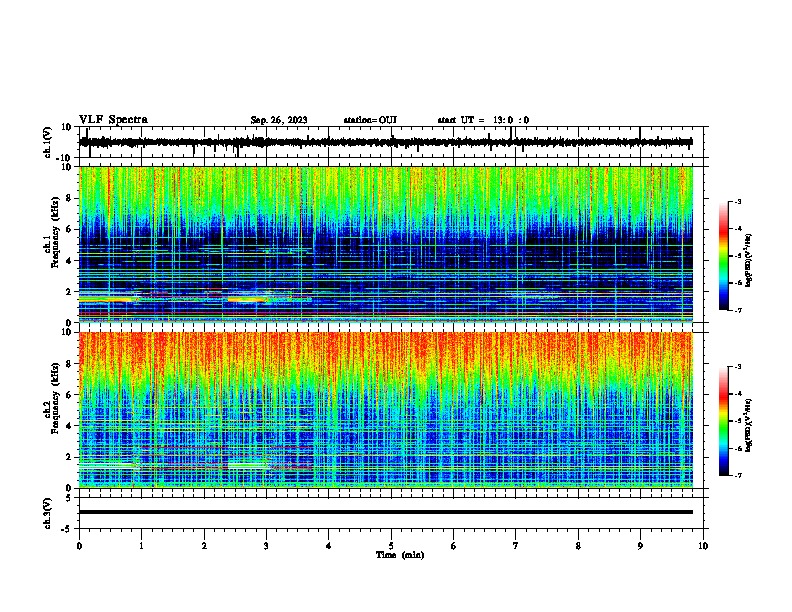Click the "ch.3(V)" axis label
Image resolution: width=792 pixels, height=612 pixels.
[48, 513]
